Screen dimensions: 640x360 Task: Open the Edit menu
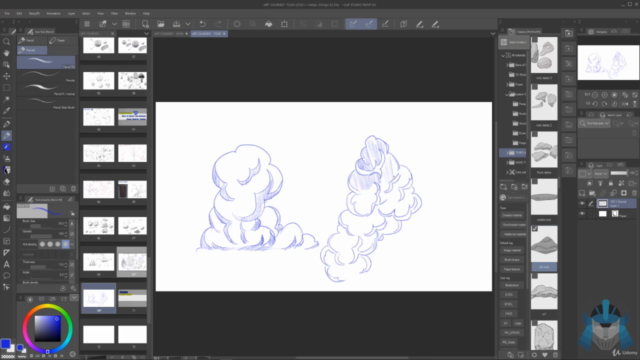tap(19, 13)
